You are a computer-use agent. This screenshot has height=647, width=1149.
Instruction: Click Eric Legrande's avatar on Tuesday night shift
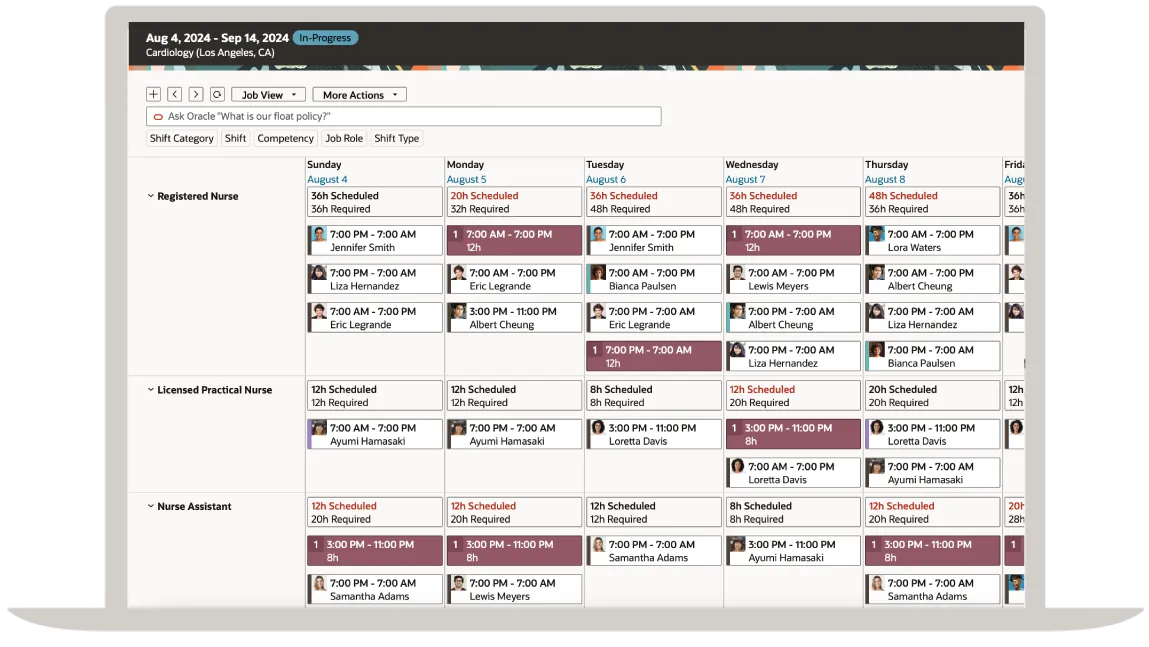(x=598, y=312)
